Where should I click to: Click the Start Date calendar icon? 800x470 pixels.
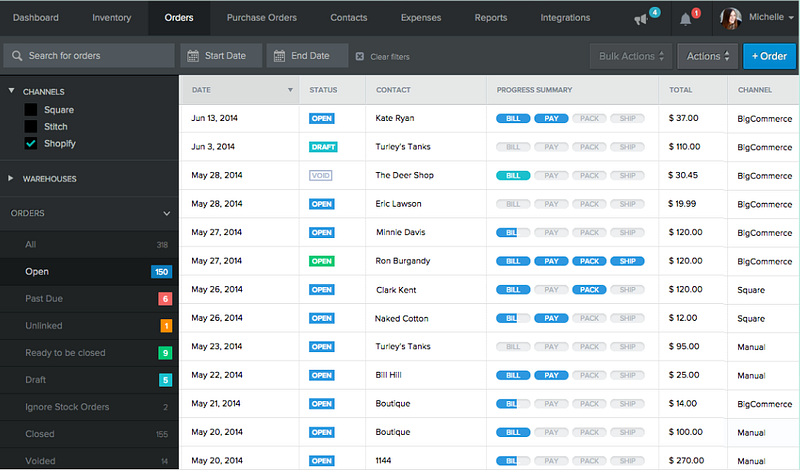193,56
